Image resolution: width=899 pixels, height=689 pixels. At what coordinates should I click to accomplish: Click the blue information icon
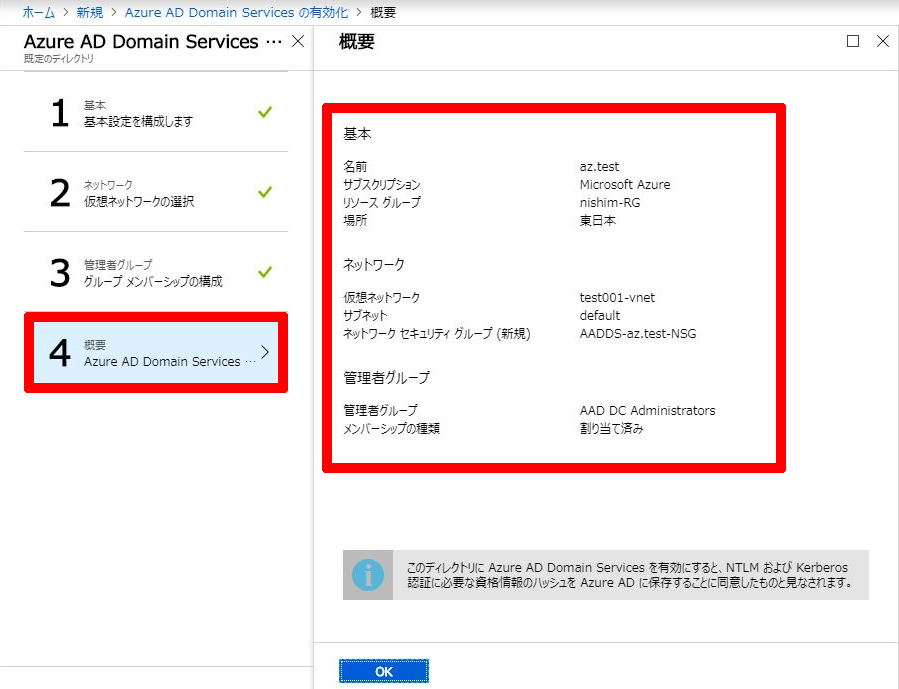(x=368, y=575)
